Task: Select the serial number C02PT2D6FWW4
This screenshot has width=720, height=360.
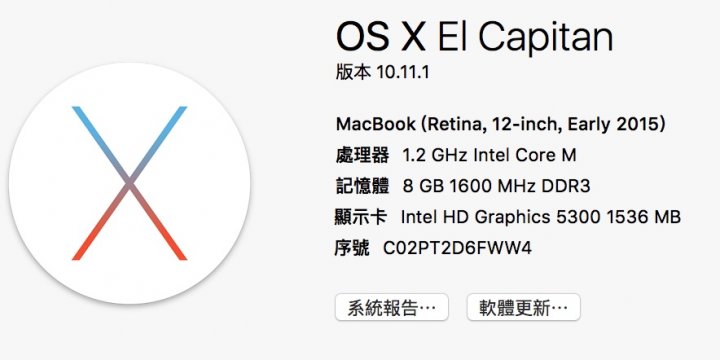Action: pyautogui.click(x=457, y=248)
